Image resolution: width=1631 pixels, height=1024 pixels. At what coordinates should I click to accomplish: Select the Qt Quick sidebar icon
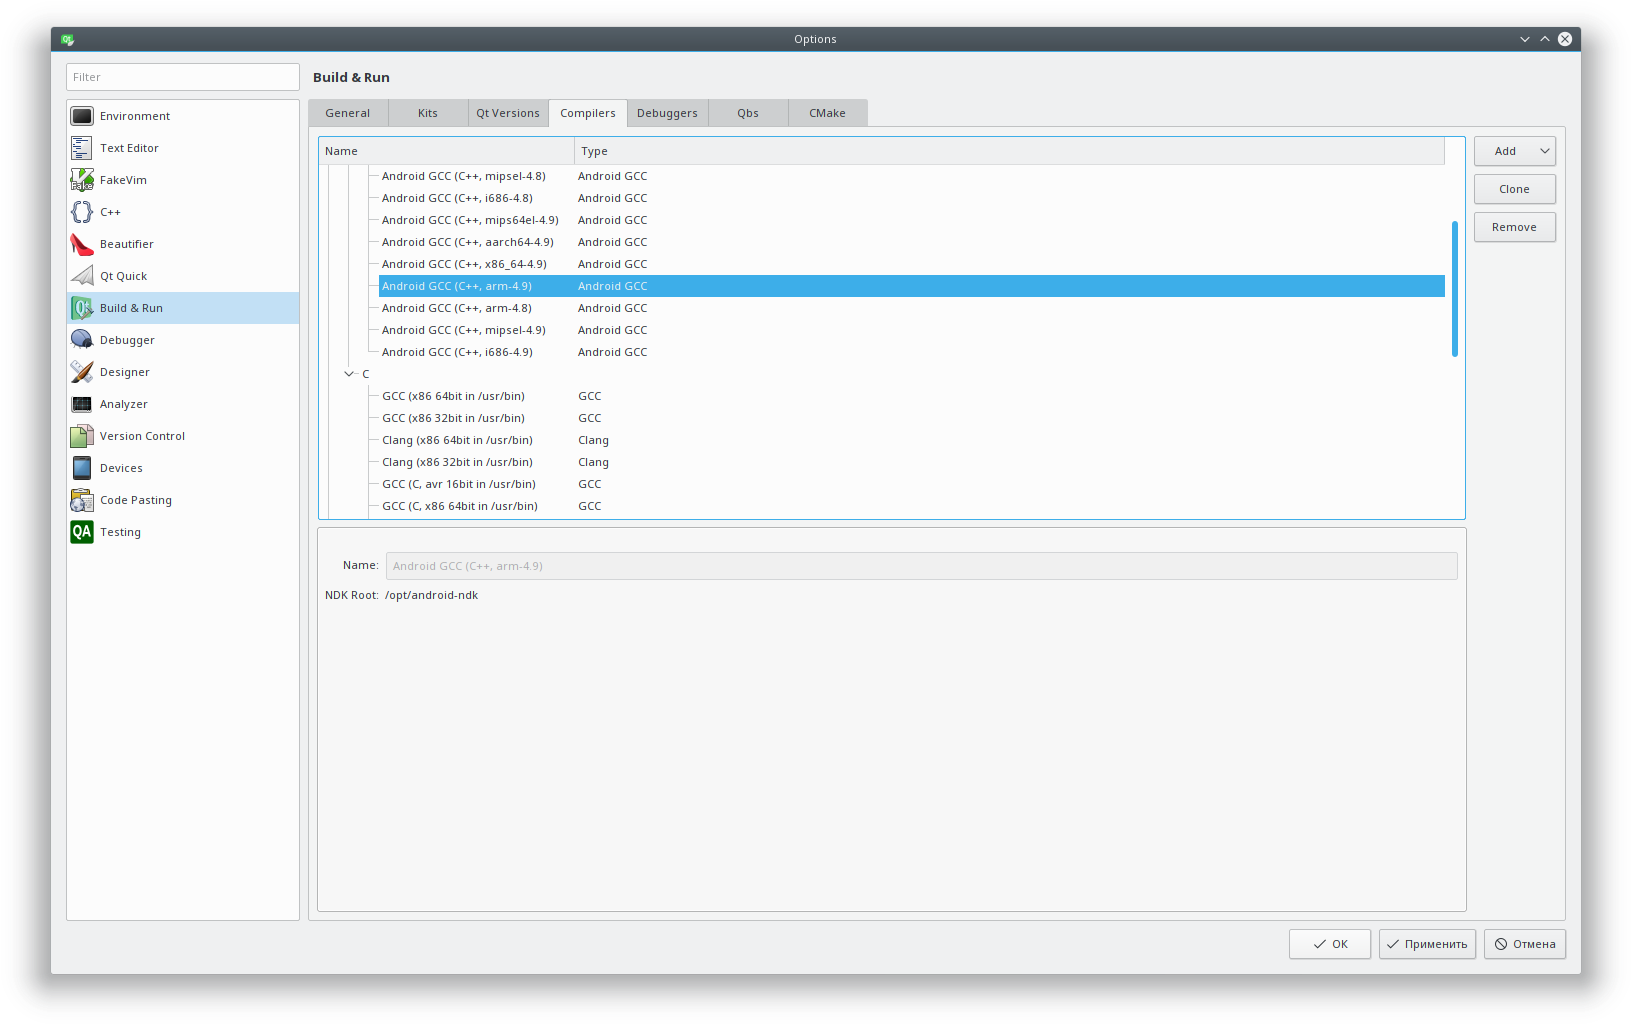click(x=81, y=275)
